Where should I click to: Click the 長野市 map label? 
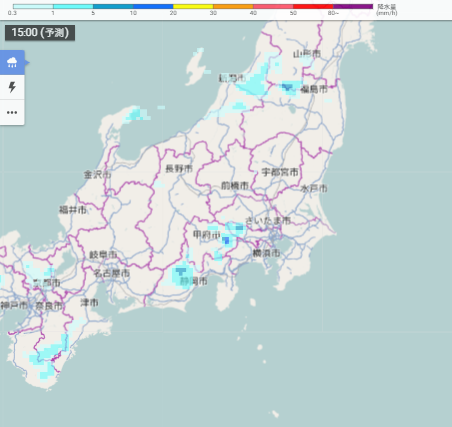pos(179,168)
